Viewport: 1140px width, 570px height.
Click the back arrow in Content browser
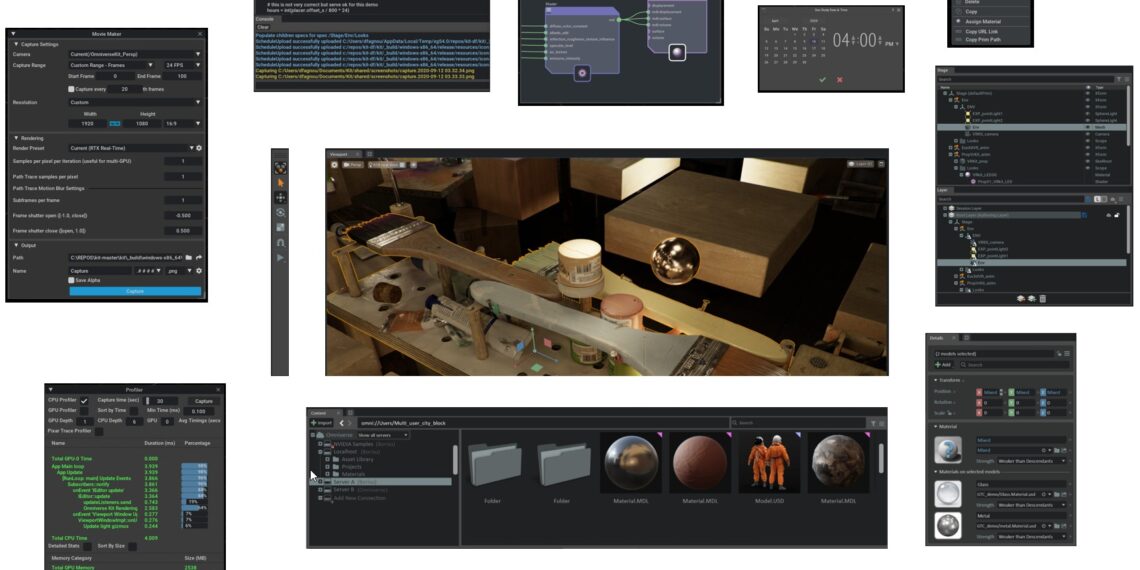[340, 423]
